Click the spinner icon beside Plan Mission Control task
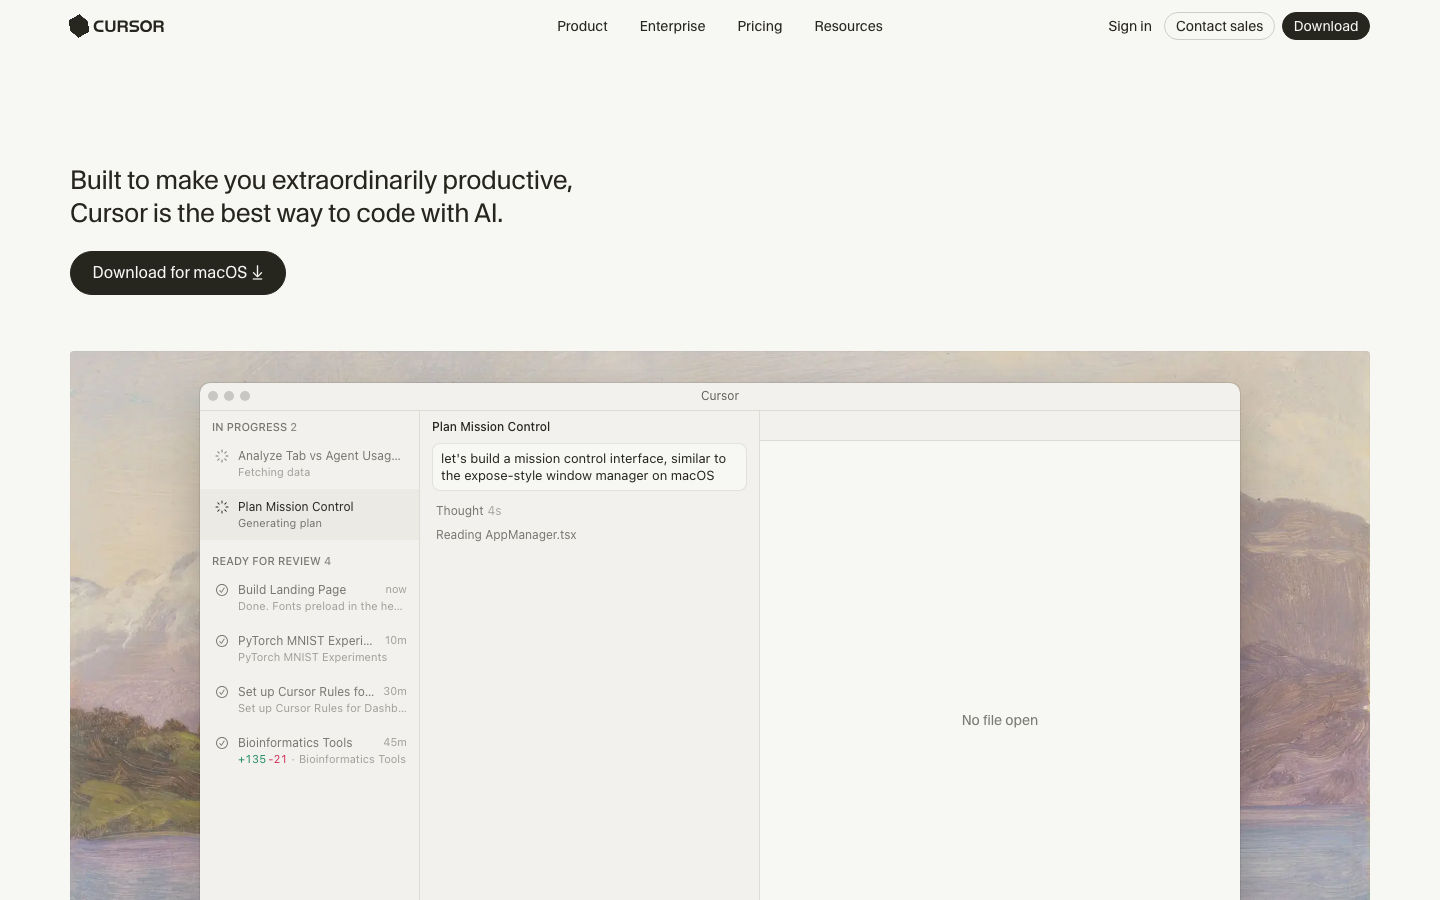This screenshot has height=900, width=1440. coord(222,507)
